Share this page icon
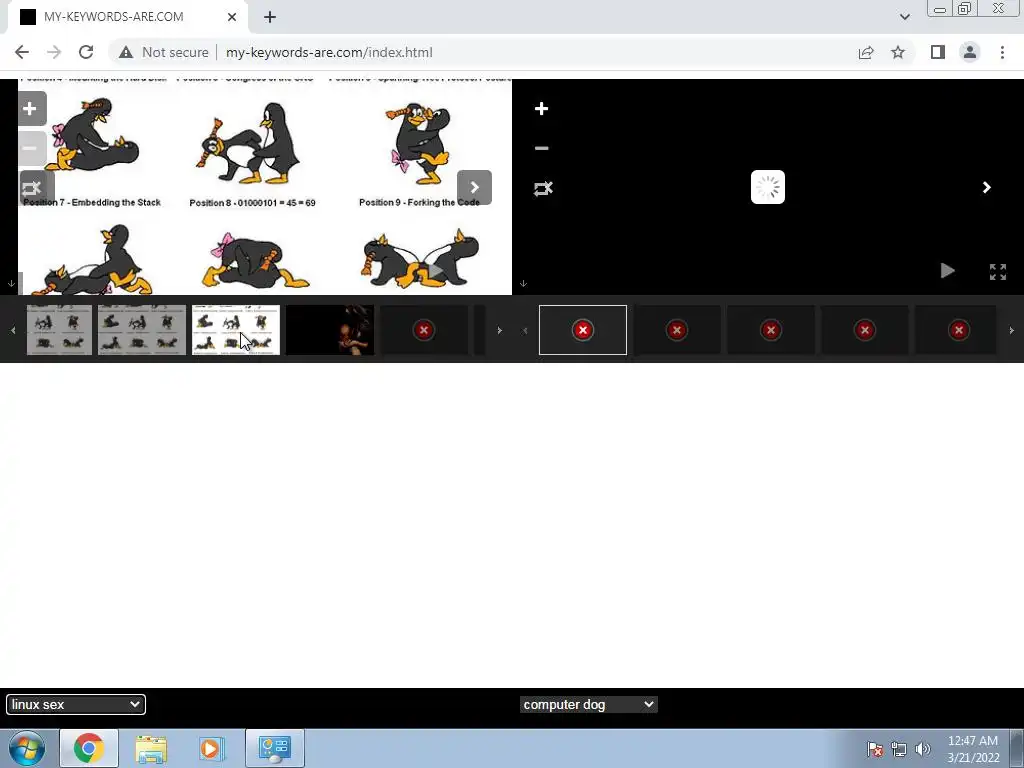Image resolution: width=1024 pixels, height=768 pixels. tap(866, 52)
